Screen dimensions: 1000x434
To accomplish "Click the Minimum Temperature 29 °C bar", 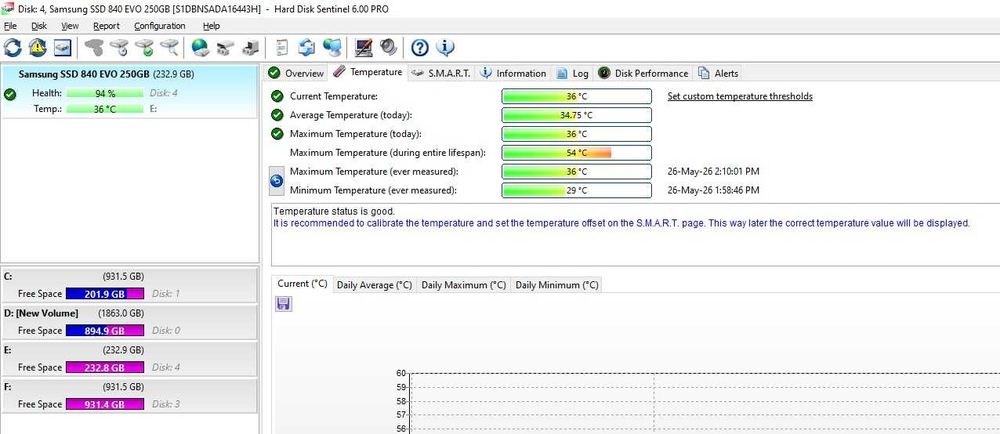I will (x=577, y=191).
